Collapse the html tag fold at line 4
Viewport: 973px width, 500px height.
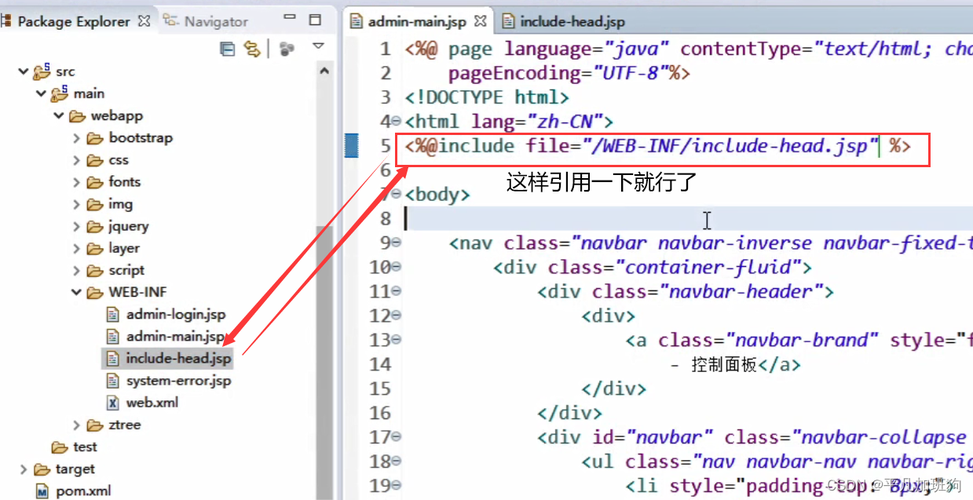click(397, 122)
